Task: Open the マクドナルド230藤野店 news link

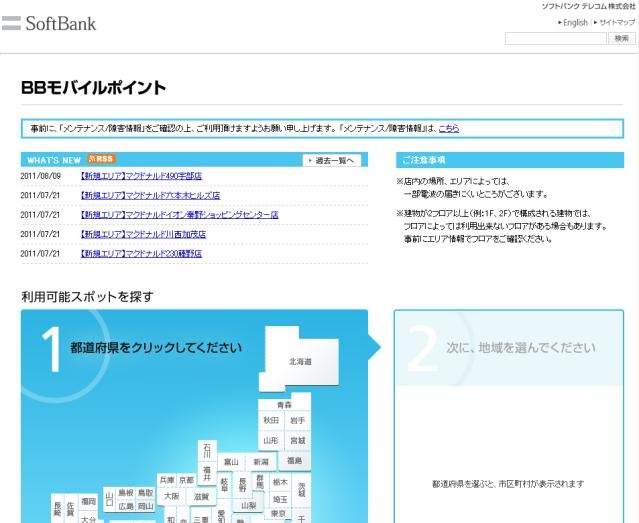Action: point(141,254)
